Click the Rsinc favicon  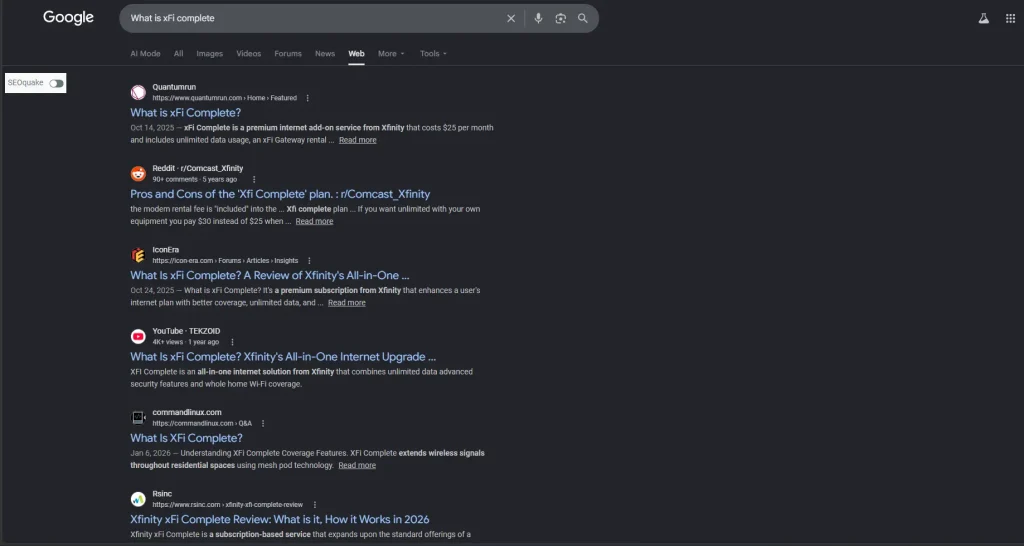coord(138,499)
